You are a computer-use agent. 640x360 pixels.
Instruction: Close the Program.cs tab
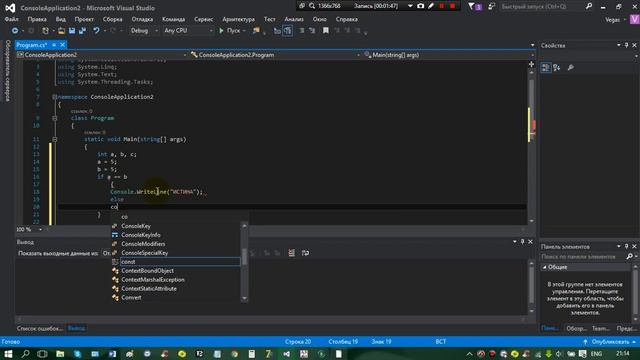click(62, 45)
